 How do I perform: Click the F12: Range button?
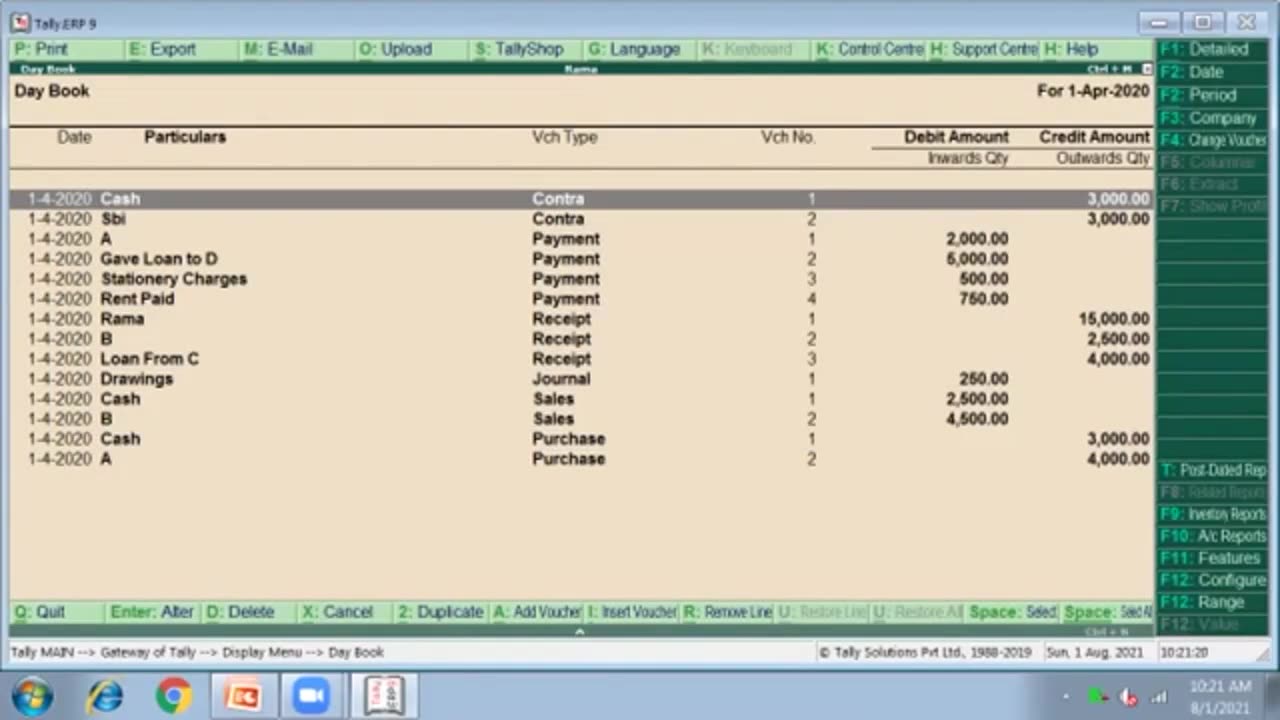click(1212, 602)
